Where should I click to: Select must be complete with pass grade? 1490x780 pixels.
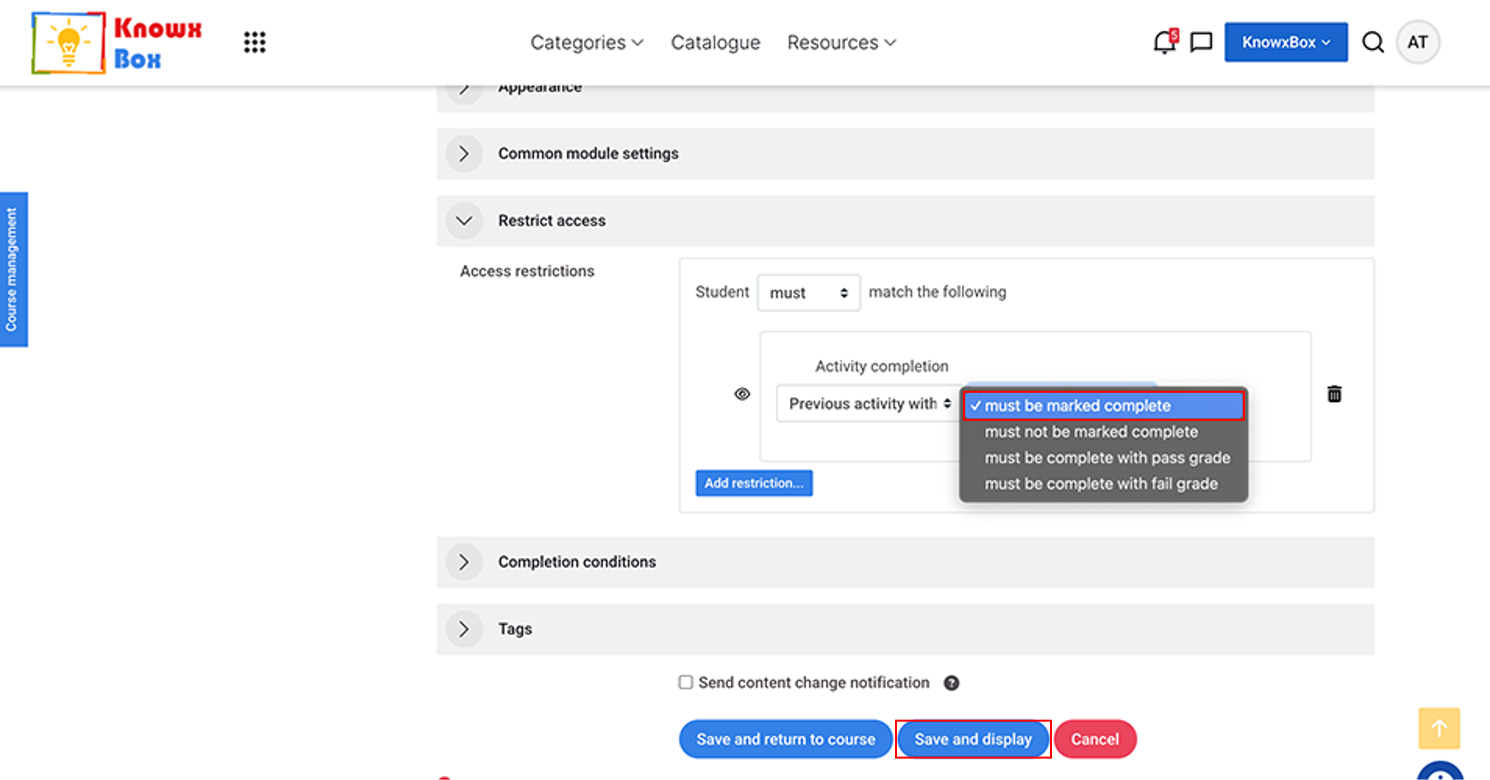(1104, 458)
